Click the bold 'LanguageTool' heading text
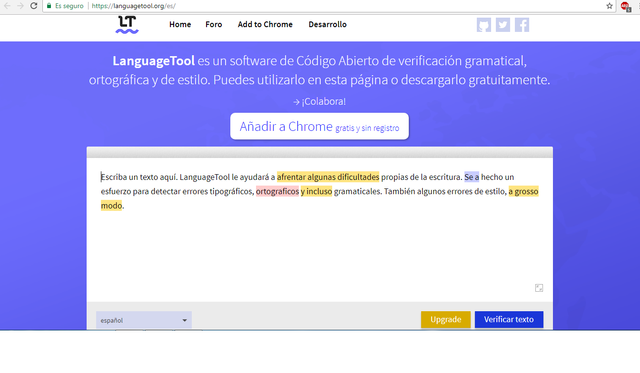 coord(153,61)
